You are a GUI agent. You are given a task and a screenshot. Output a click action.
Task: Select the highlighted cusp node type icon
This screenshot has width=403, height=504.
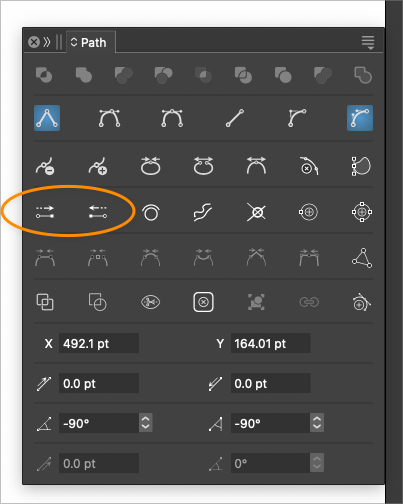coord(47,118)
